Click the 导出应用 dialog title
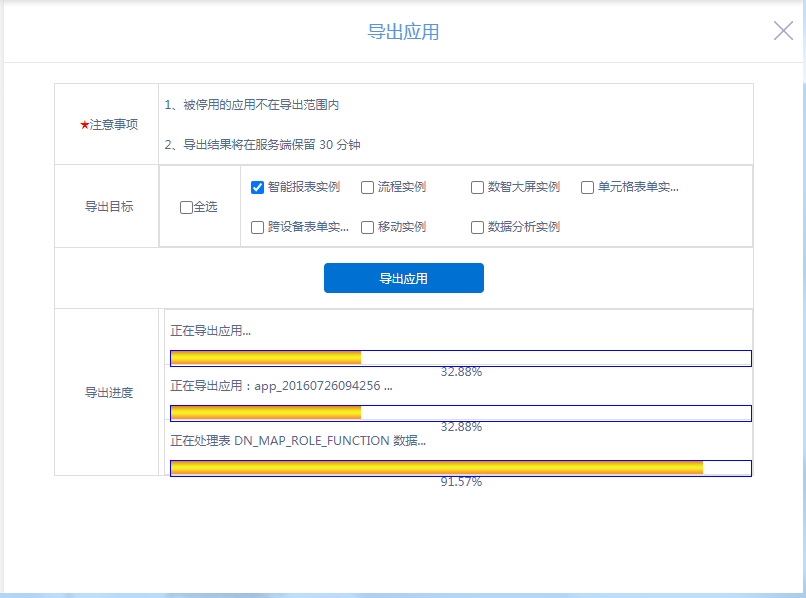The height and width of the screenshot is (598, 806). 403,32
